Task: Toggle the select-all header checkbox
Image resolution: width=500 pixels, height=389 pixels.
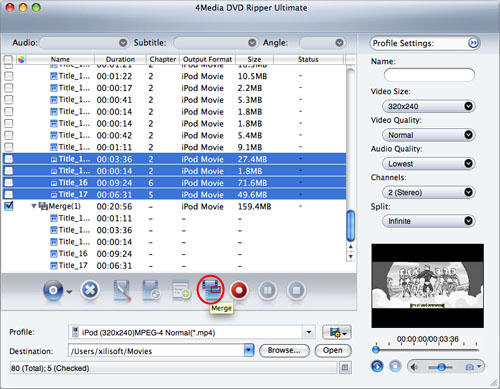Action: coord(8,60)
